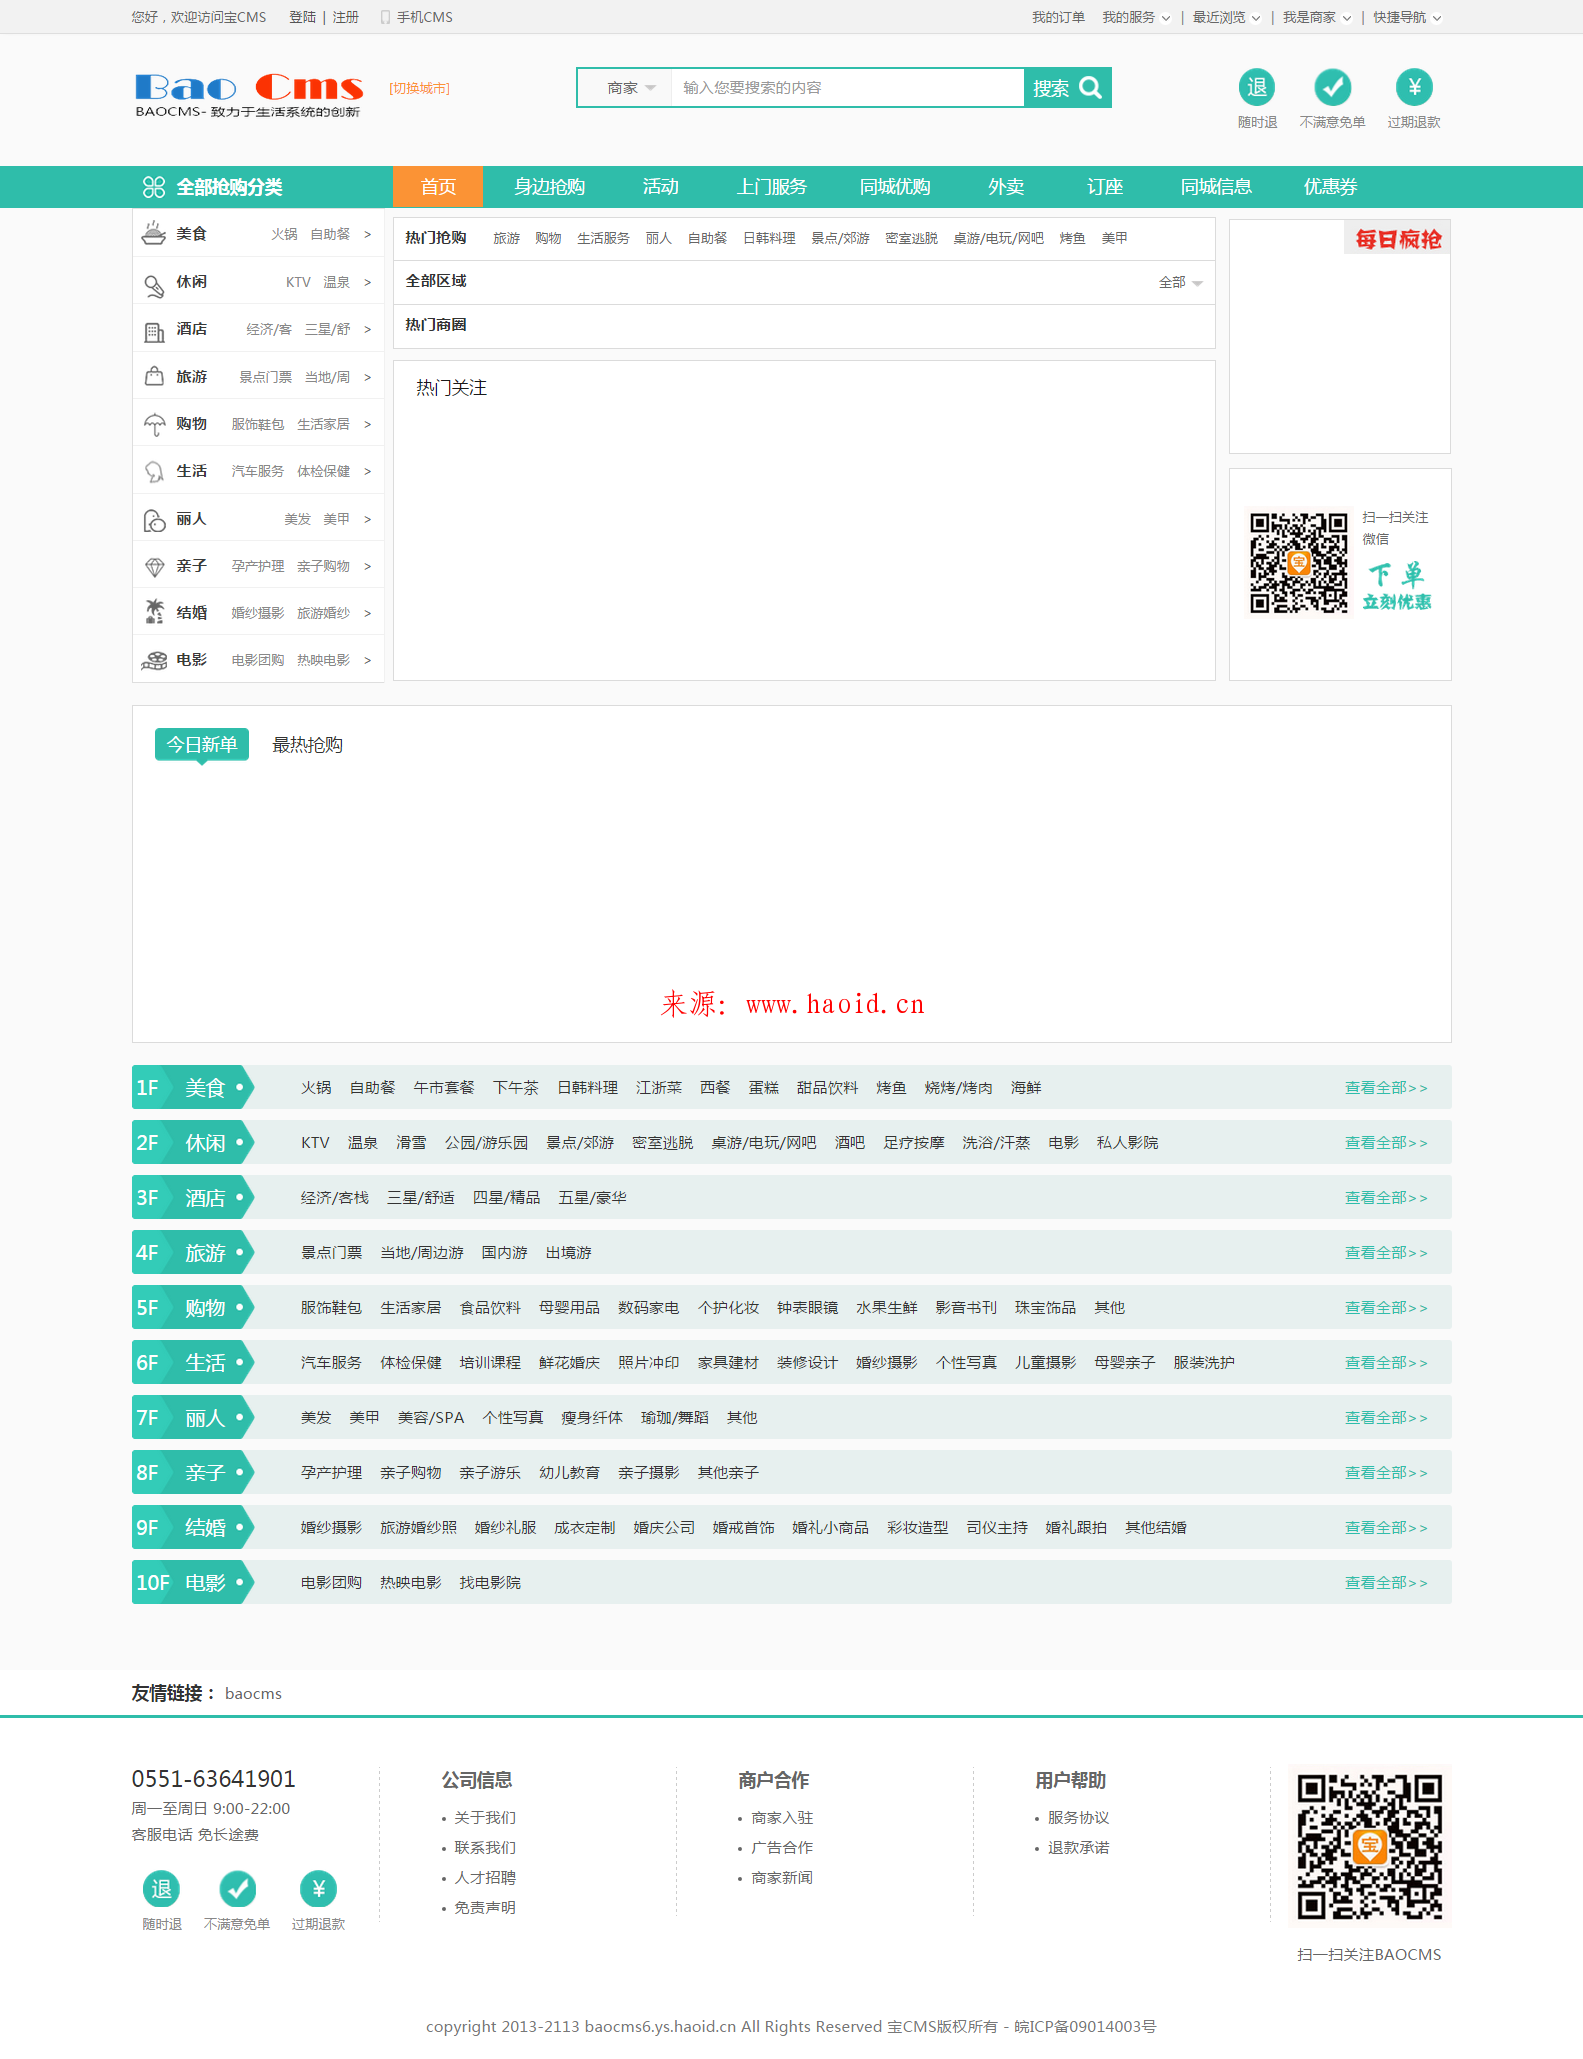Expand the 电影 category arrow
The image size is (1583, 2059).
(367, 660)
